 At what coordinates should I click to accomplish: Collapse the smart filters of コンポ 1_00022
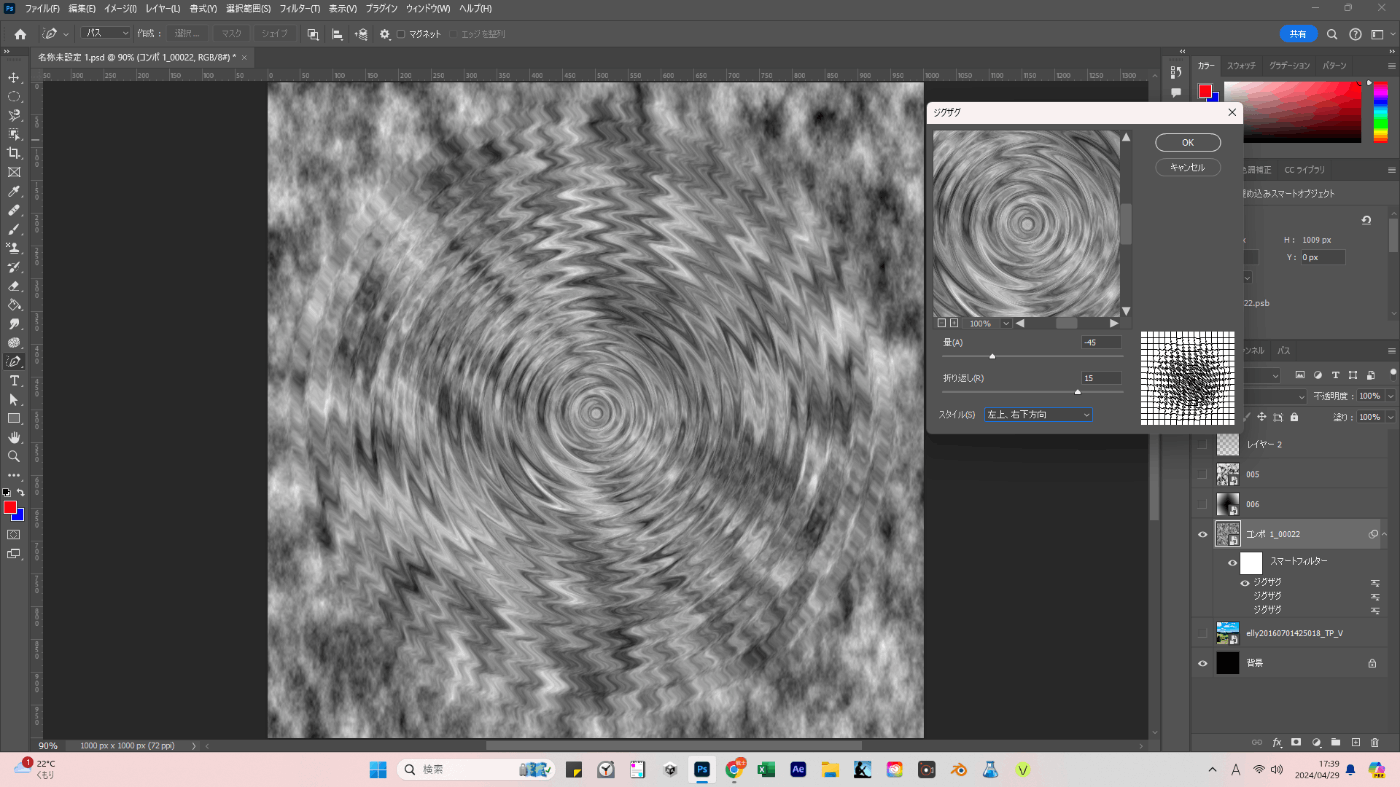(x=1385, y=535)
